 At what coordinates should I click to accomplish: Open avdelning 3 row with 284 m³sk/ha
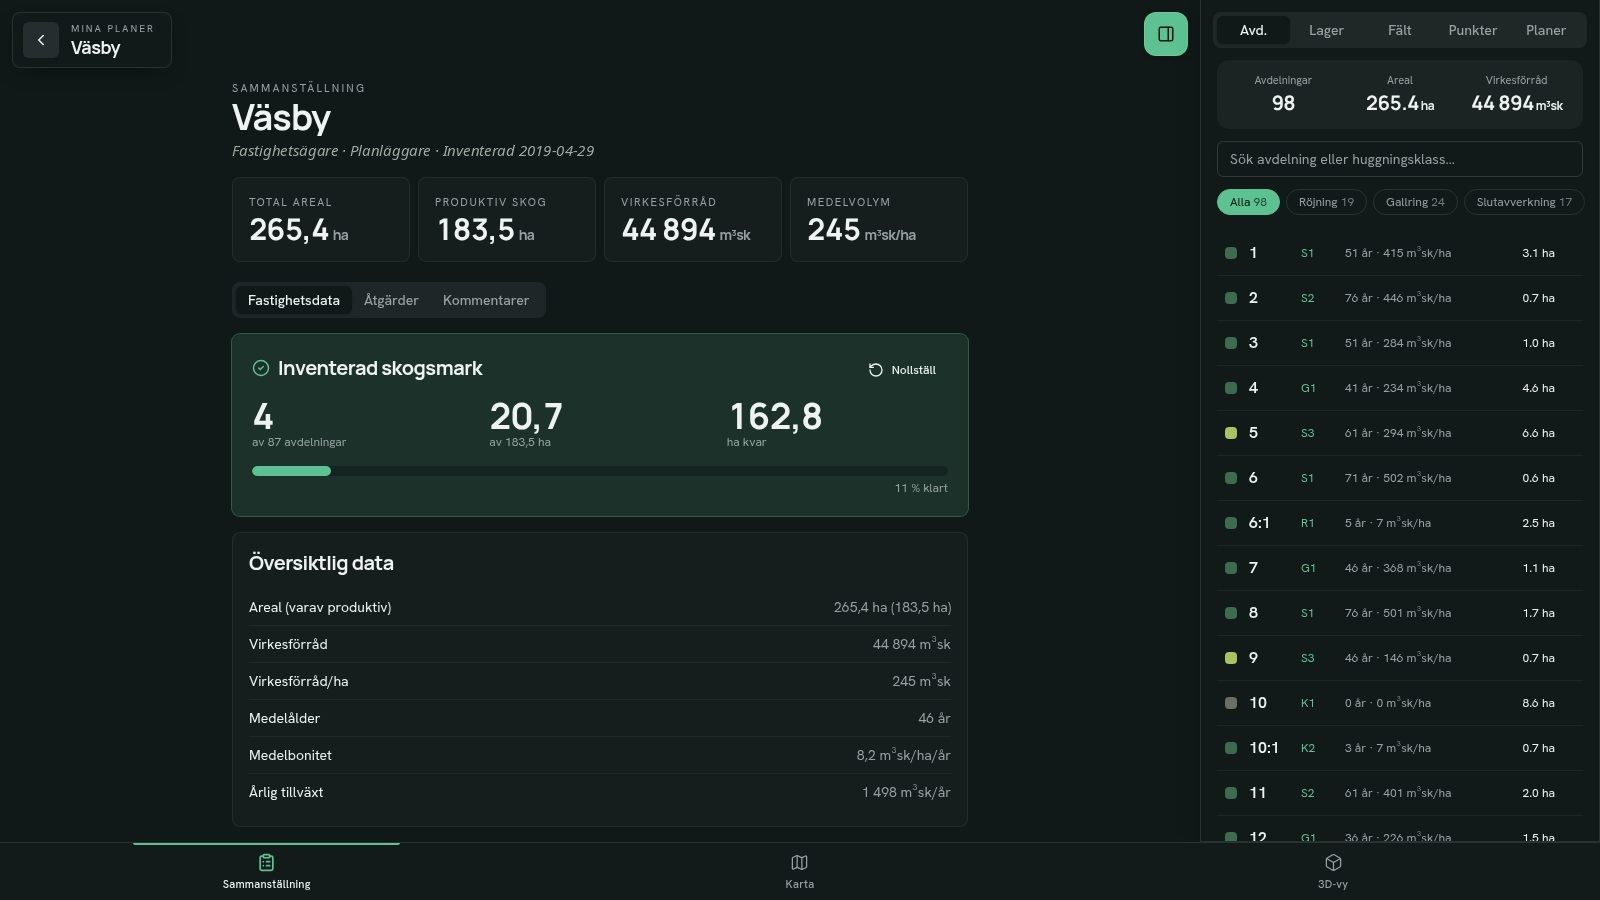coord(1400,343)
